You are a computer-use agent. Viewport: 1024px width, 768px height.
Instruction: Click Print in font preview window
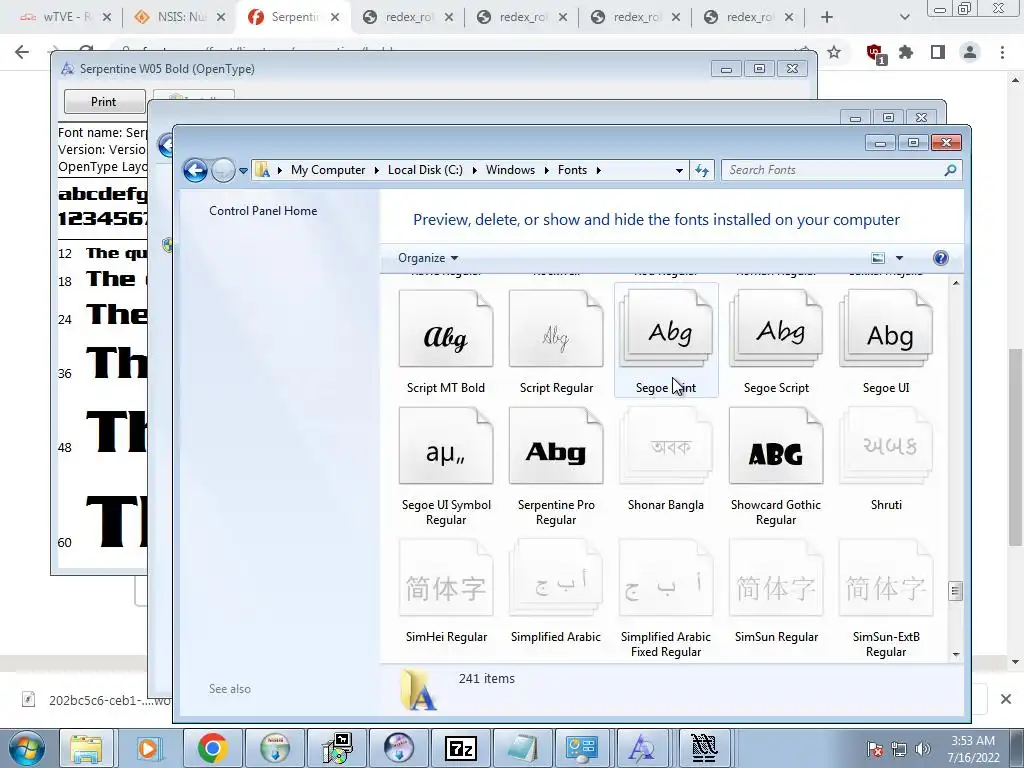click(104, 102)
